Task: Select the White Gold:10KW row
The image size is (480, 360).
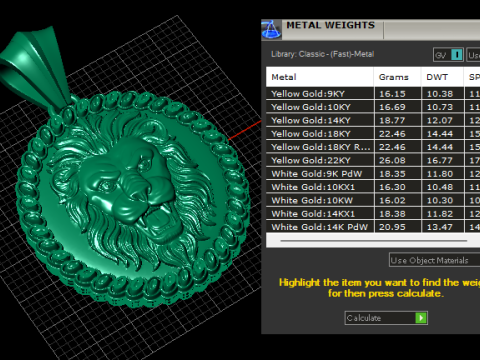Action: pos(373,200)
